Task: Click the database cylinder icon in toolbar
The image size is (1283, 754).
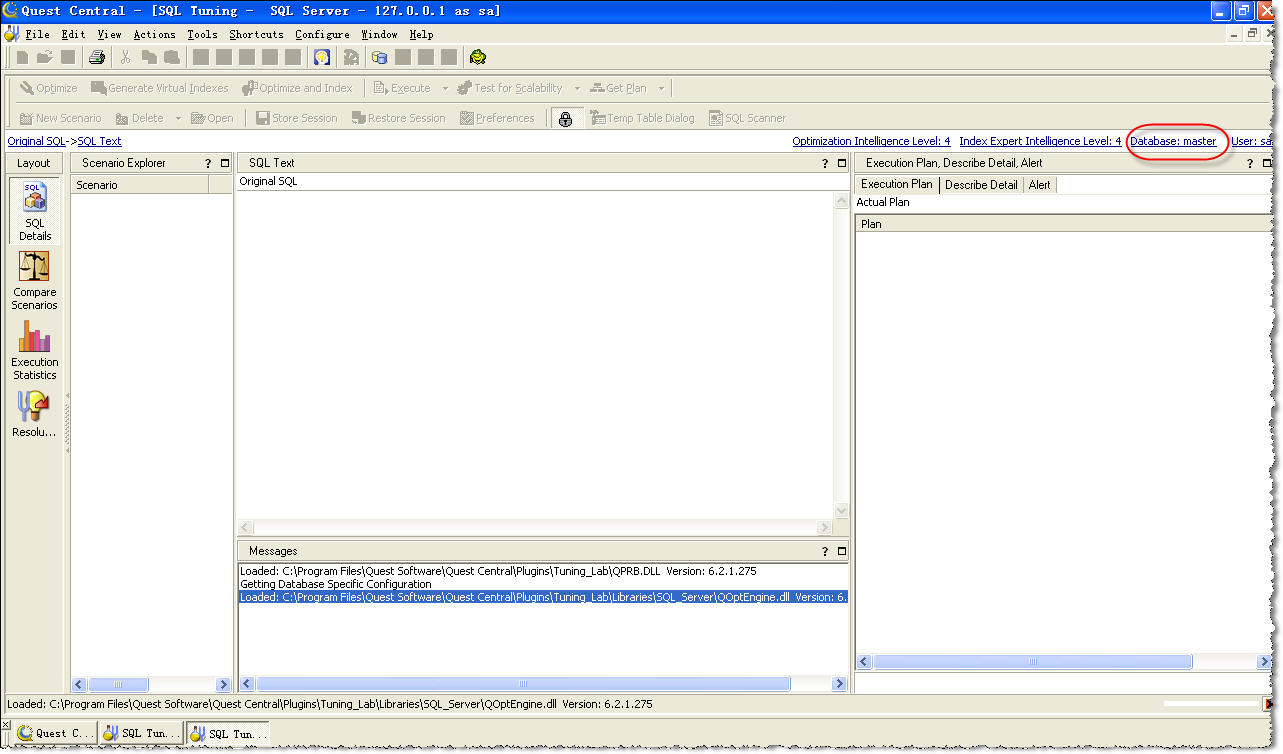Action: [380, 57]
